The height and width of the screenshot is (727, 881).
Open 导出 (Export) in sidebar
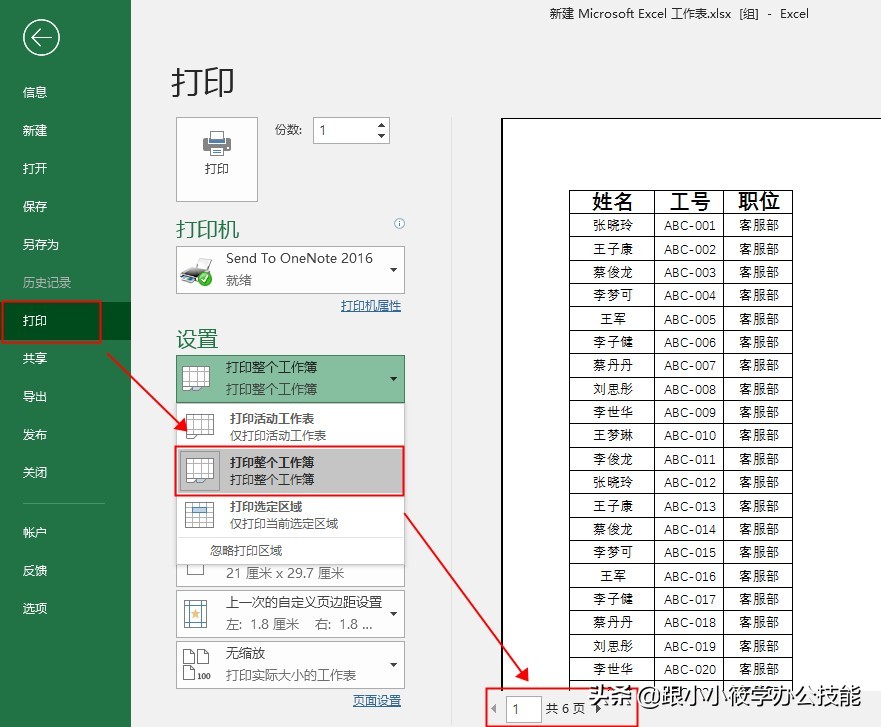click(35, 397)
